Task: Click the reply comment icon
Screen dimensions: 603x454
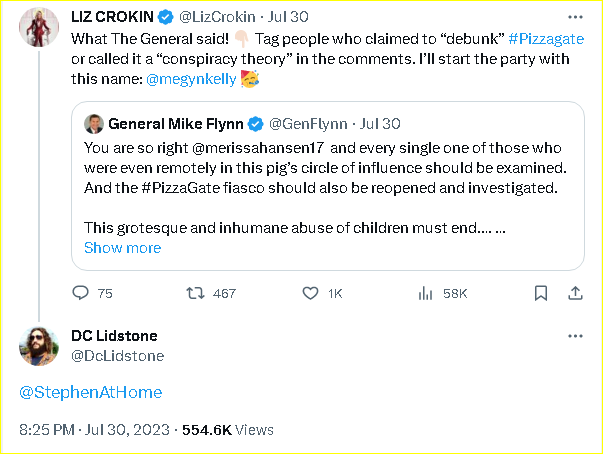Action: [x=80, y=293]
